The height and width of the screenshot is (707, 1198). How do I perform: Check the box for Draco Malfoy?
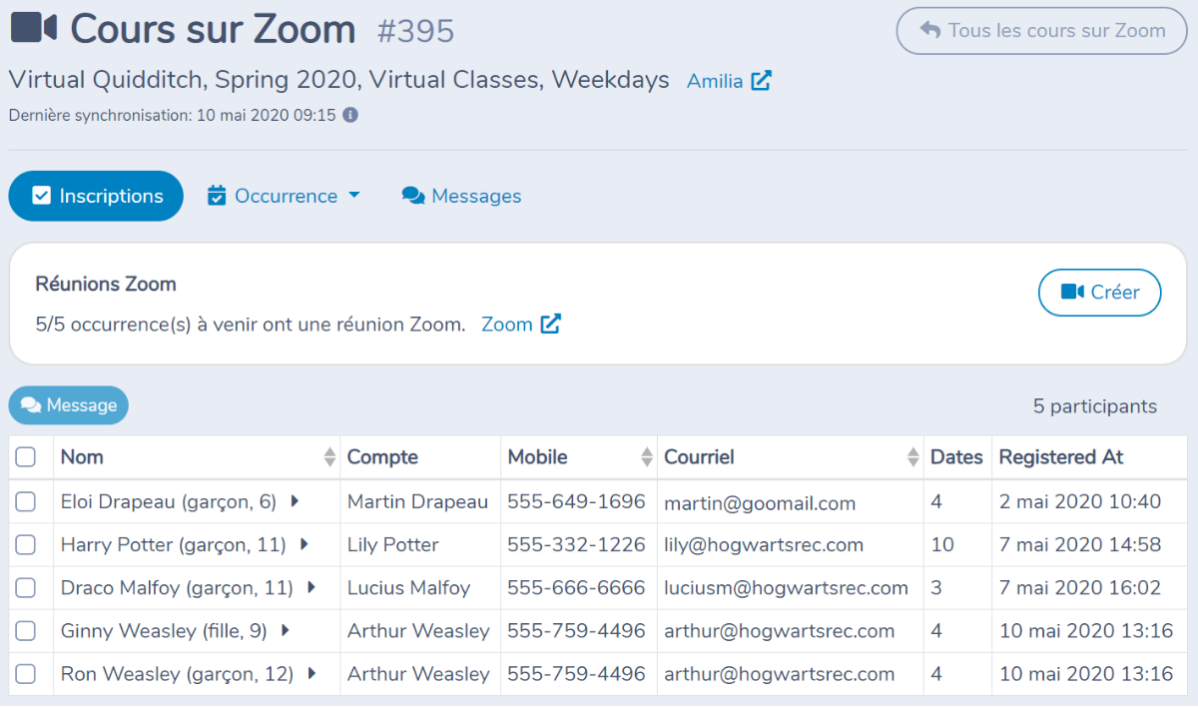pos(26,587)
